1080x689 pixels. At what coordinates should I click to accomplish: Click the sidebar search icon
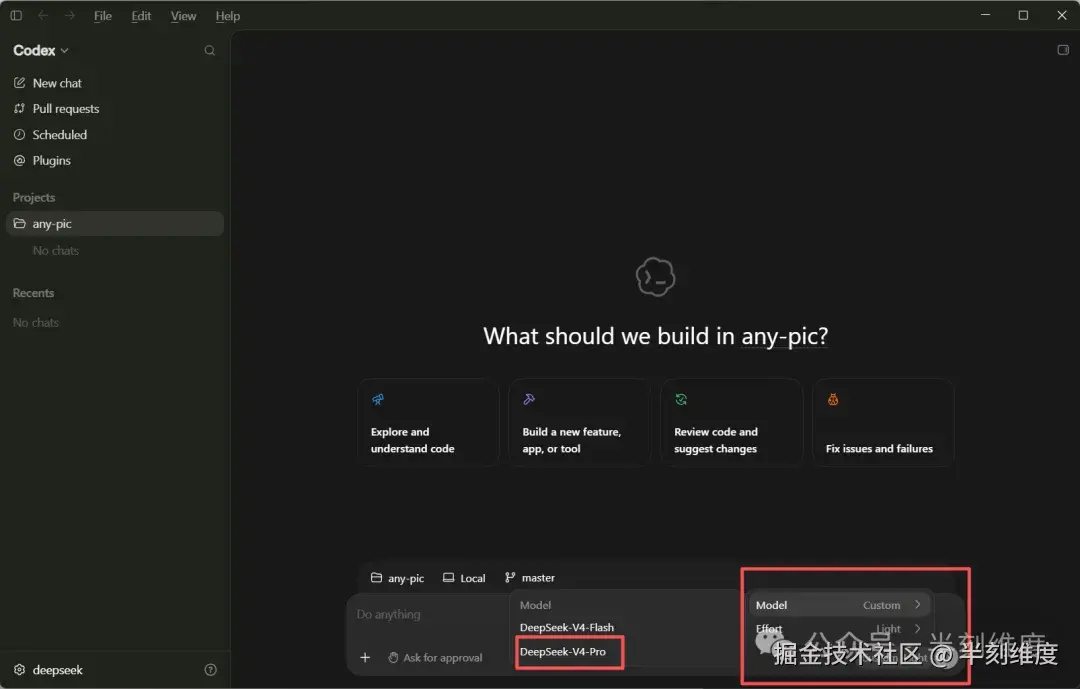(210, 50)
